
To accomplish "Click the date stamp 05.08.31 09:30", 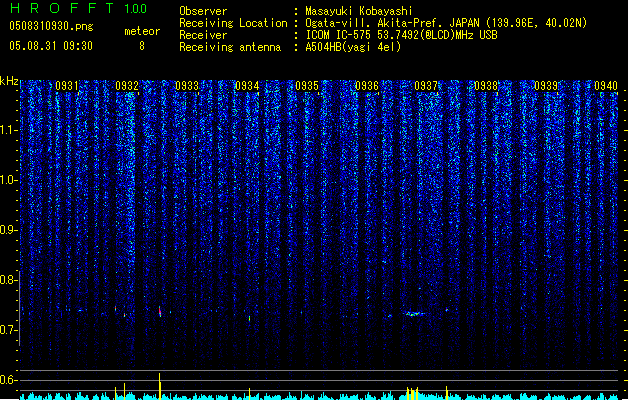I will 51,46.
